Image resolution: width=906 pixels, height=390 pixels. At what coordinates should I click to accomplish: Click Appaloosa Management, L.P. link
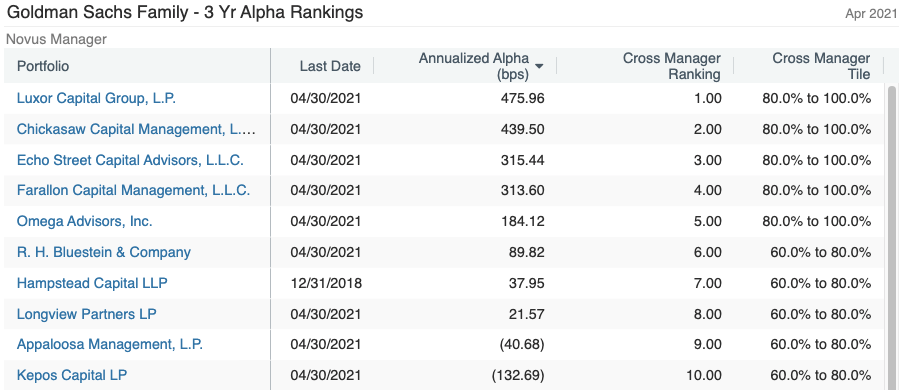(110, 344)
